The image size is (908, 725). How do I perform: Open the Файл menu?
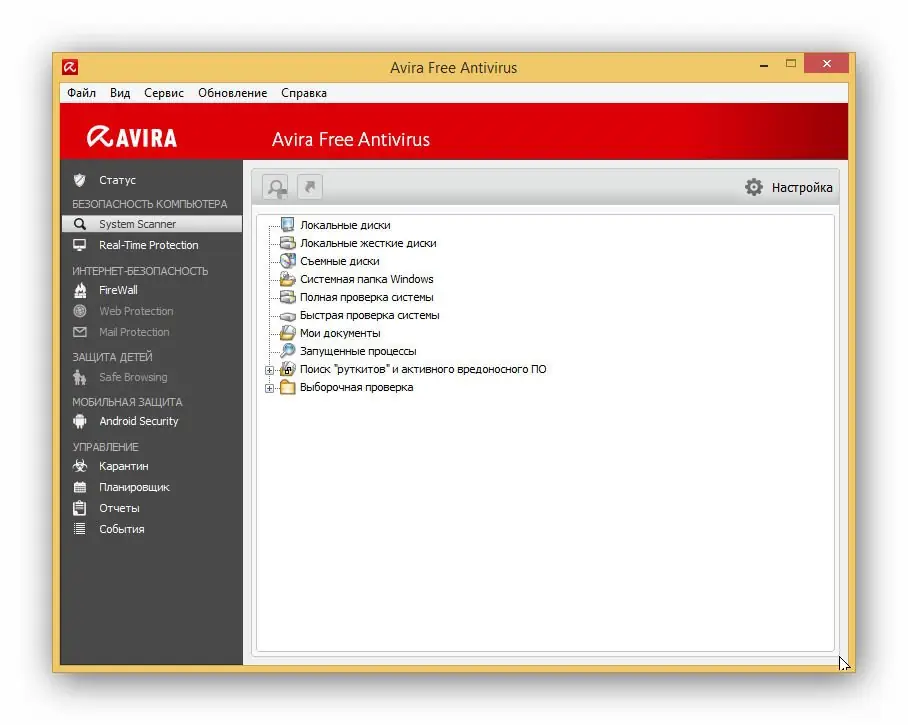pos(81,93)
